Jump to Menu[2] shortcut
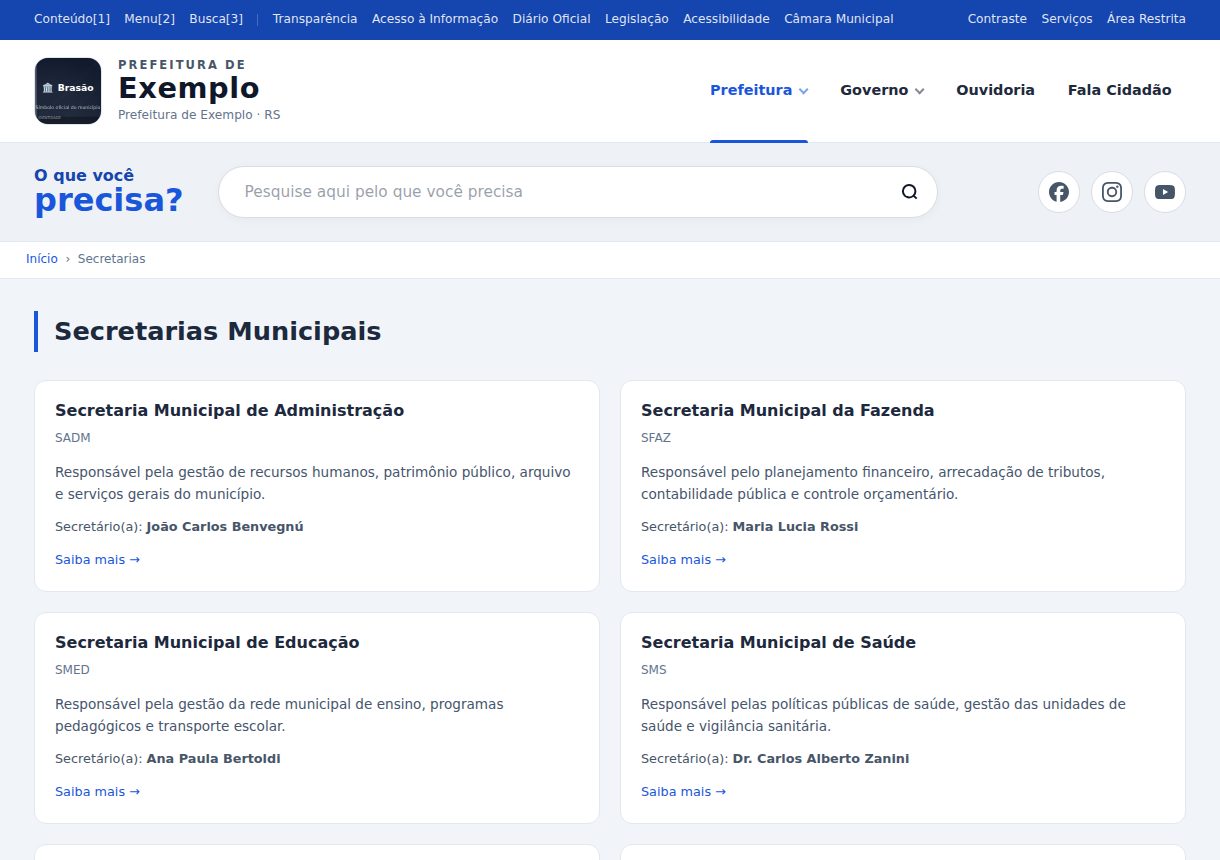Screen dimensions: 1220x860 pos(150,19)
